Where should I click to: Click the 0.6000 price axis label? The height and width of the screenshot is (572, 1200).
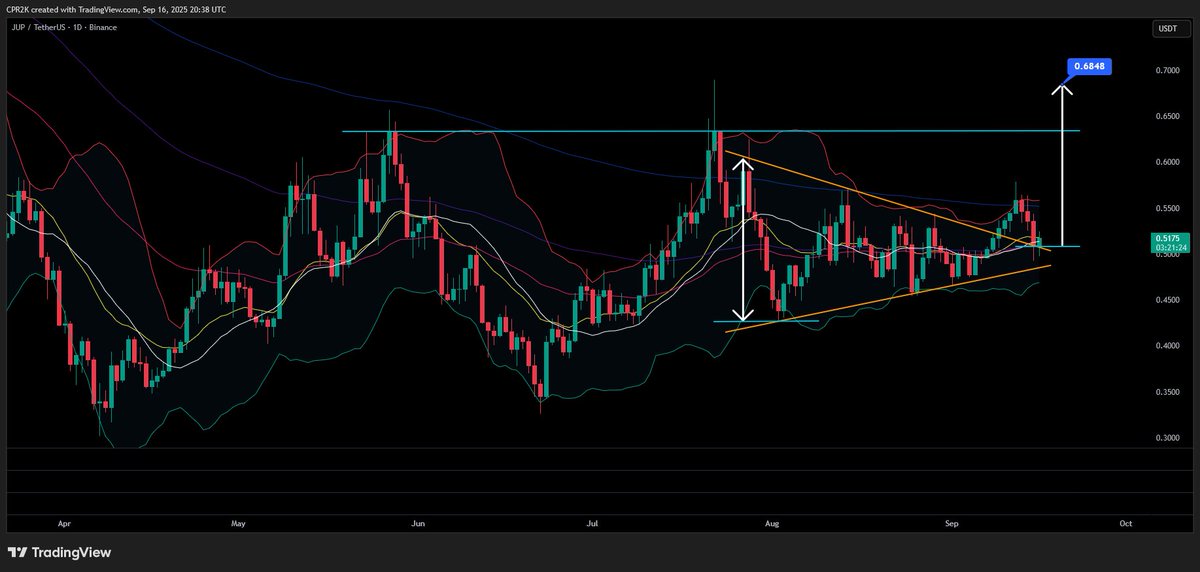coord(1167,162)
